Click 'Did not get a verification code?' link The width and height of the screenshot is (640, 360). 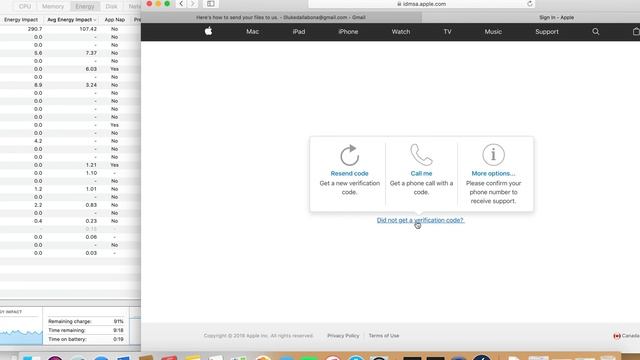[x=420, y=220]
